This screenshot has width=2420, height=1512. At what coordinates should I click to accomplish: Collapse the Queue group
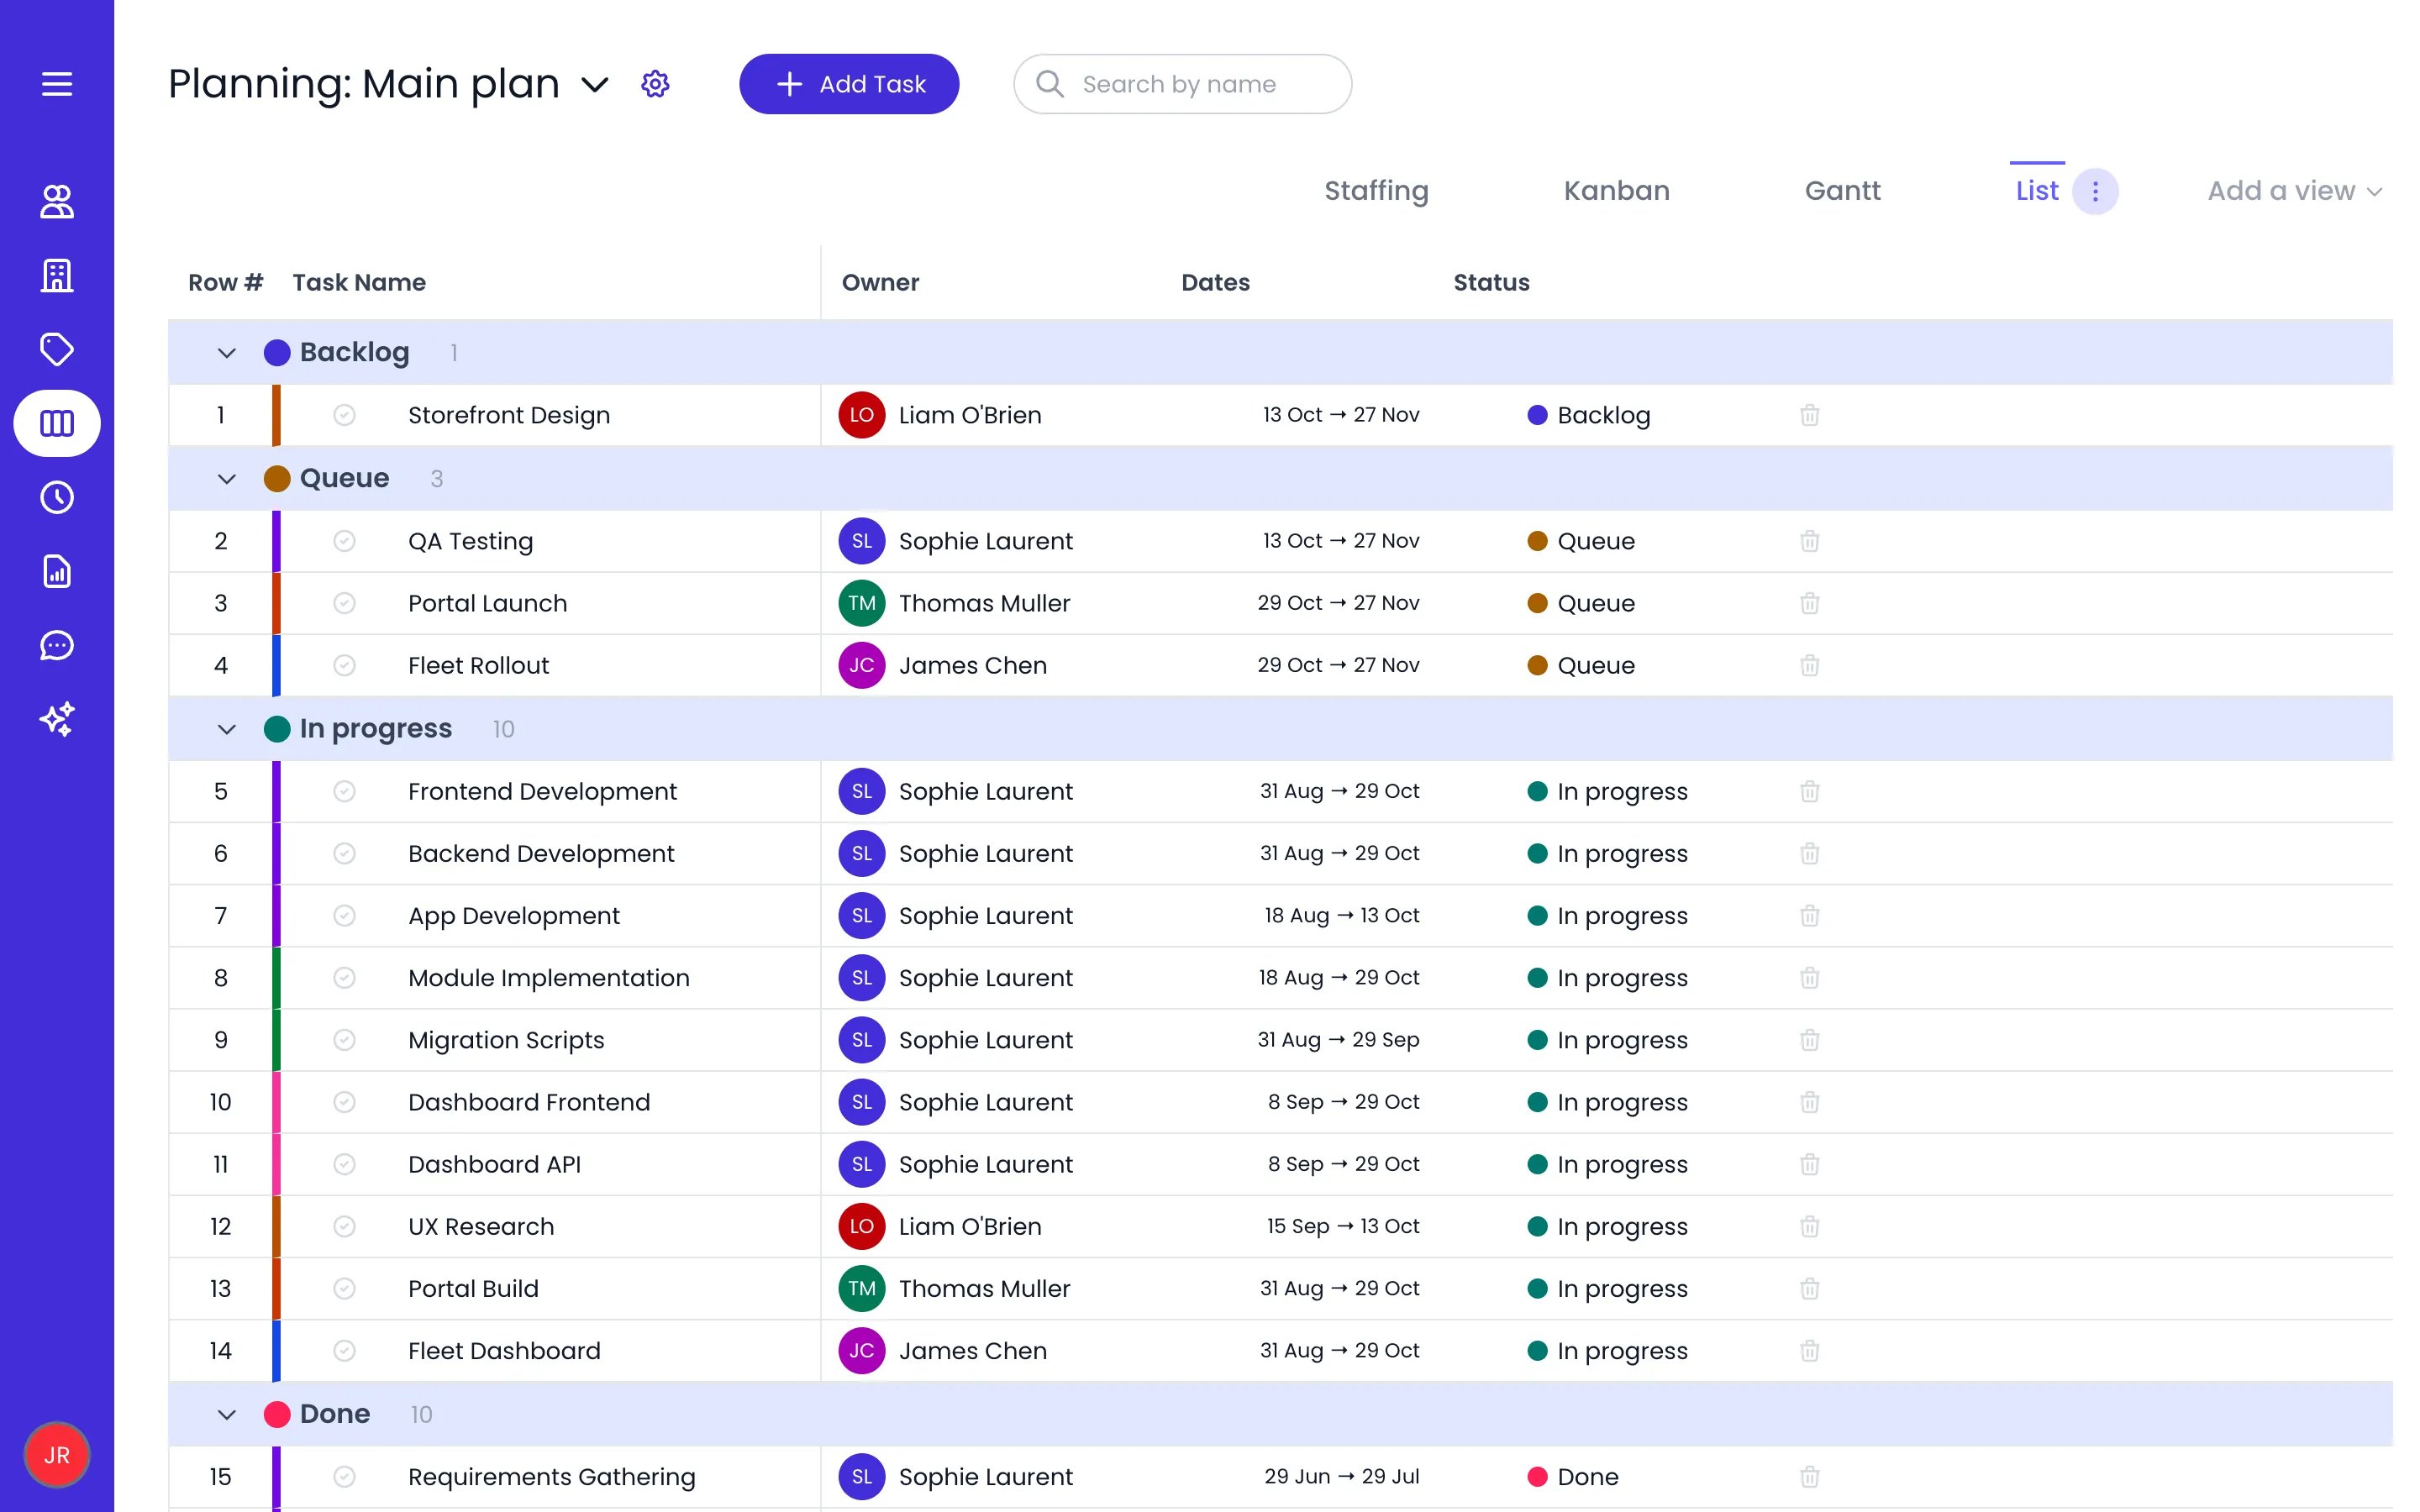(x=227, y=479)
